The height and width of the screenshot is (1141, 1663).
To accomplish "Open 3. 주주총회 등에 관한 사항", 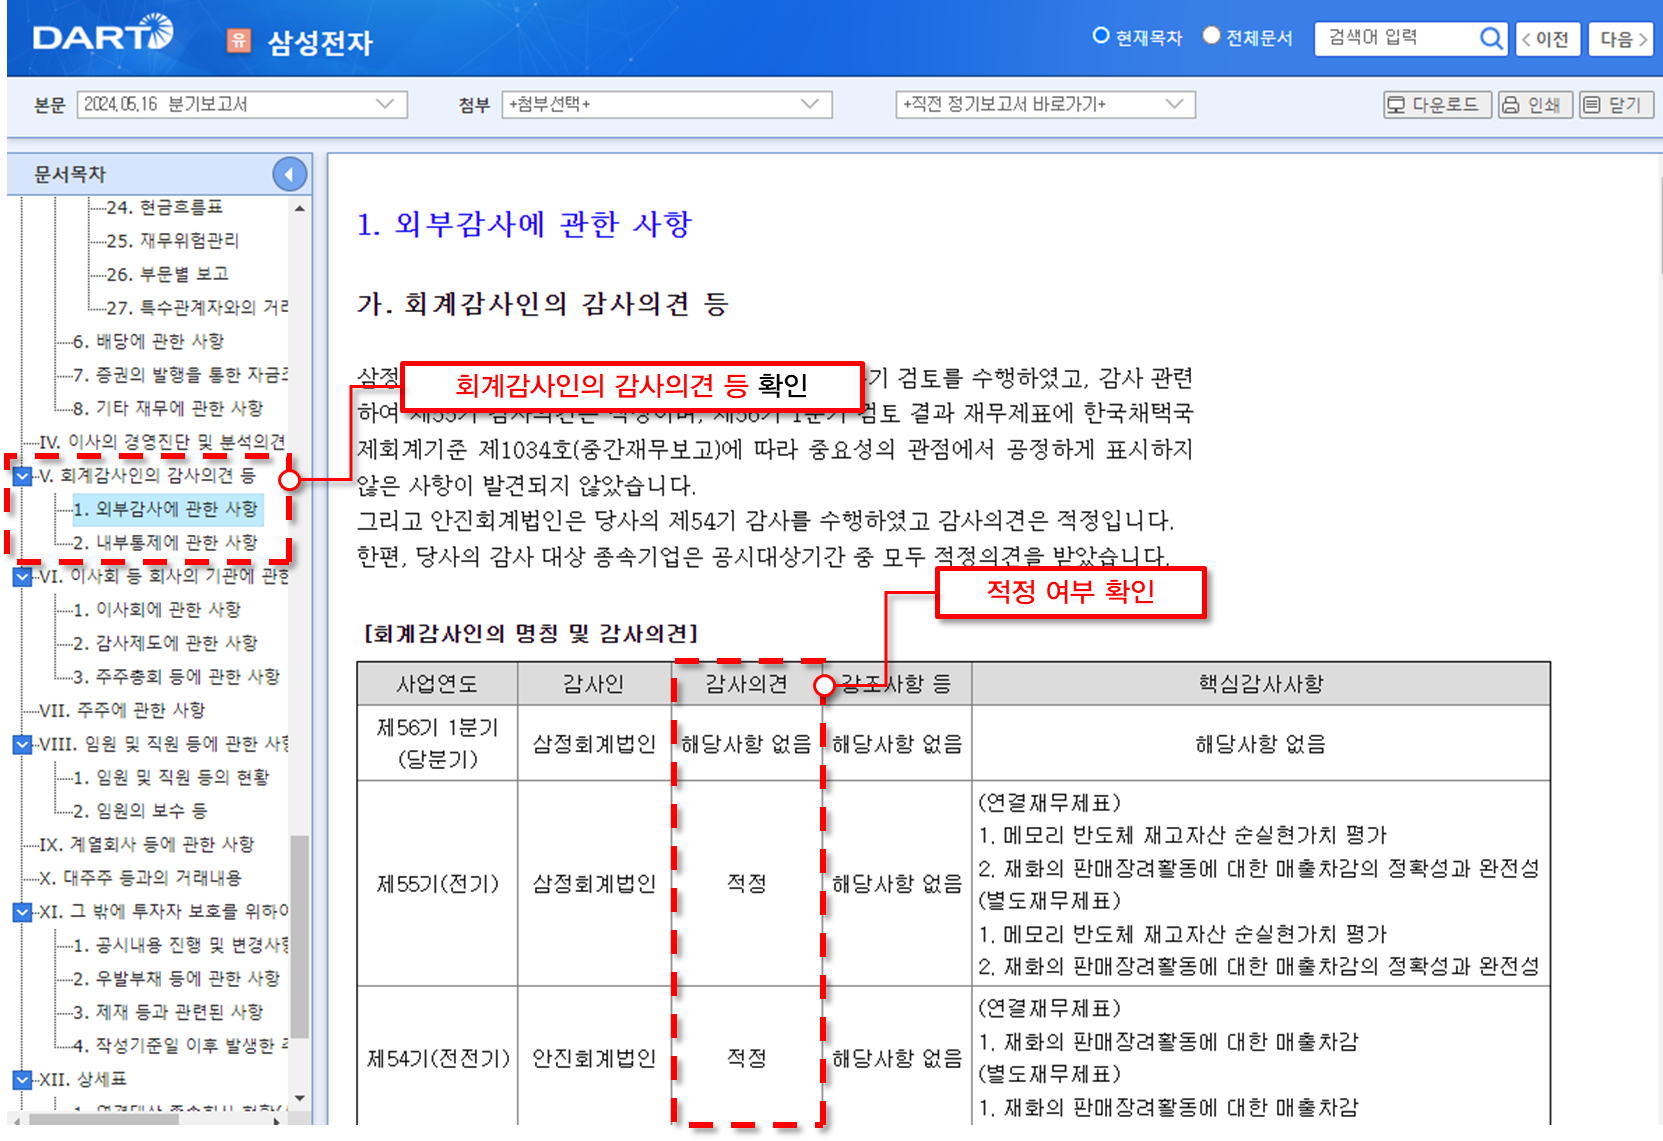I will pyautogui.click(x=177, y=677).
